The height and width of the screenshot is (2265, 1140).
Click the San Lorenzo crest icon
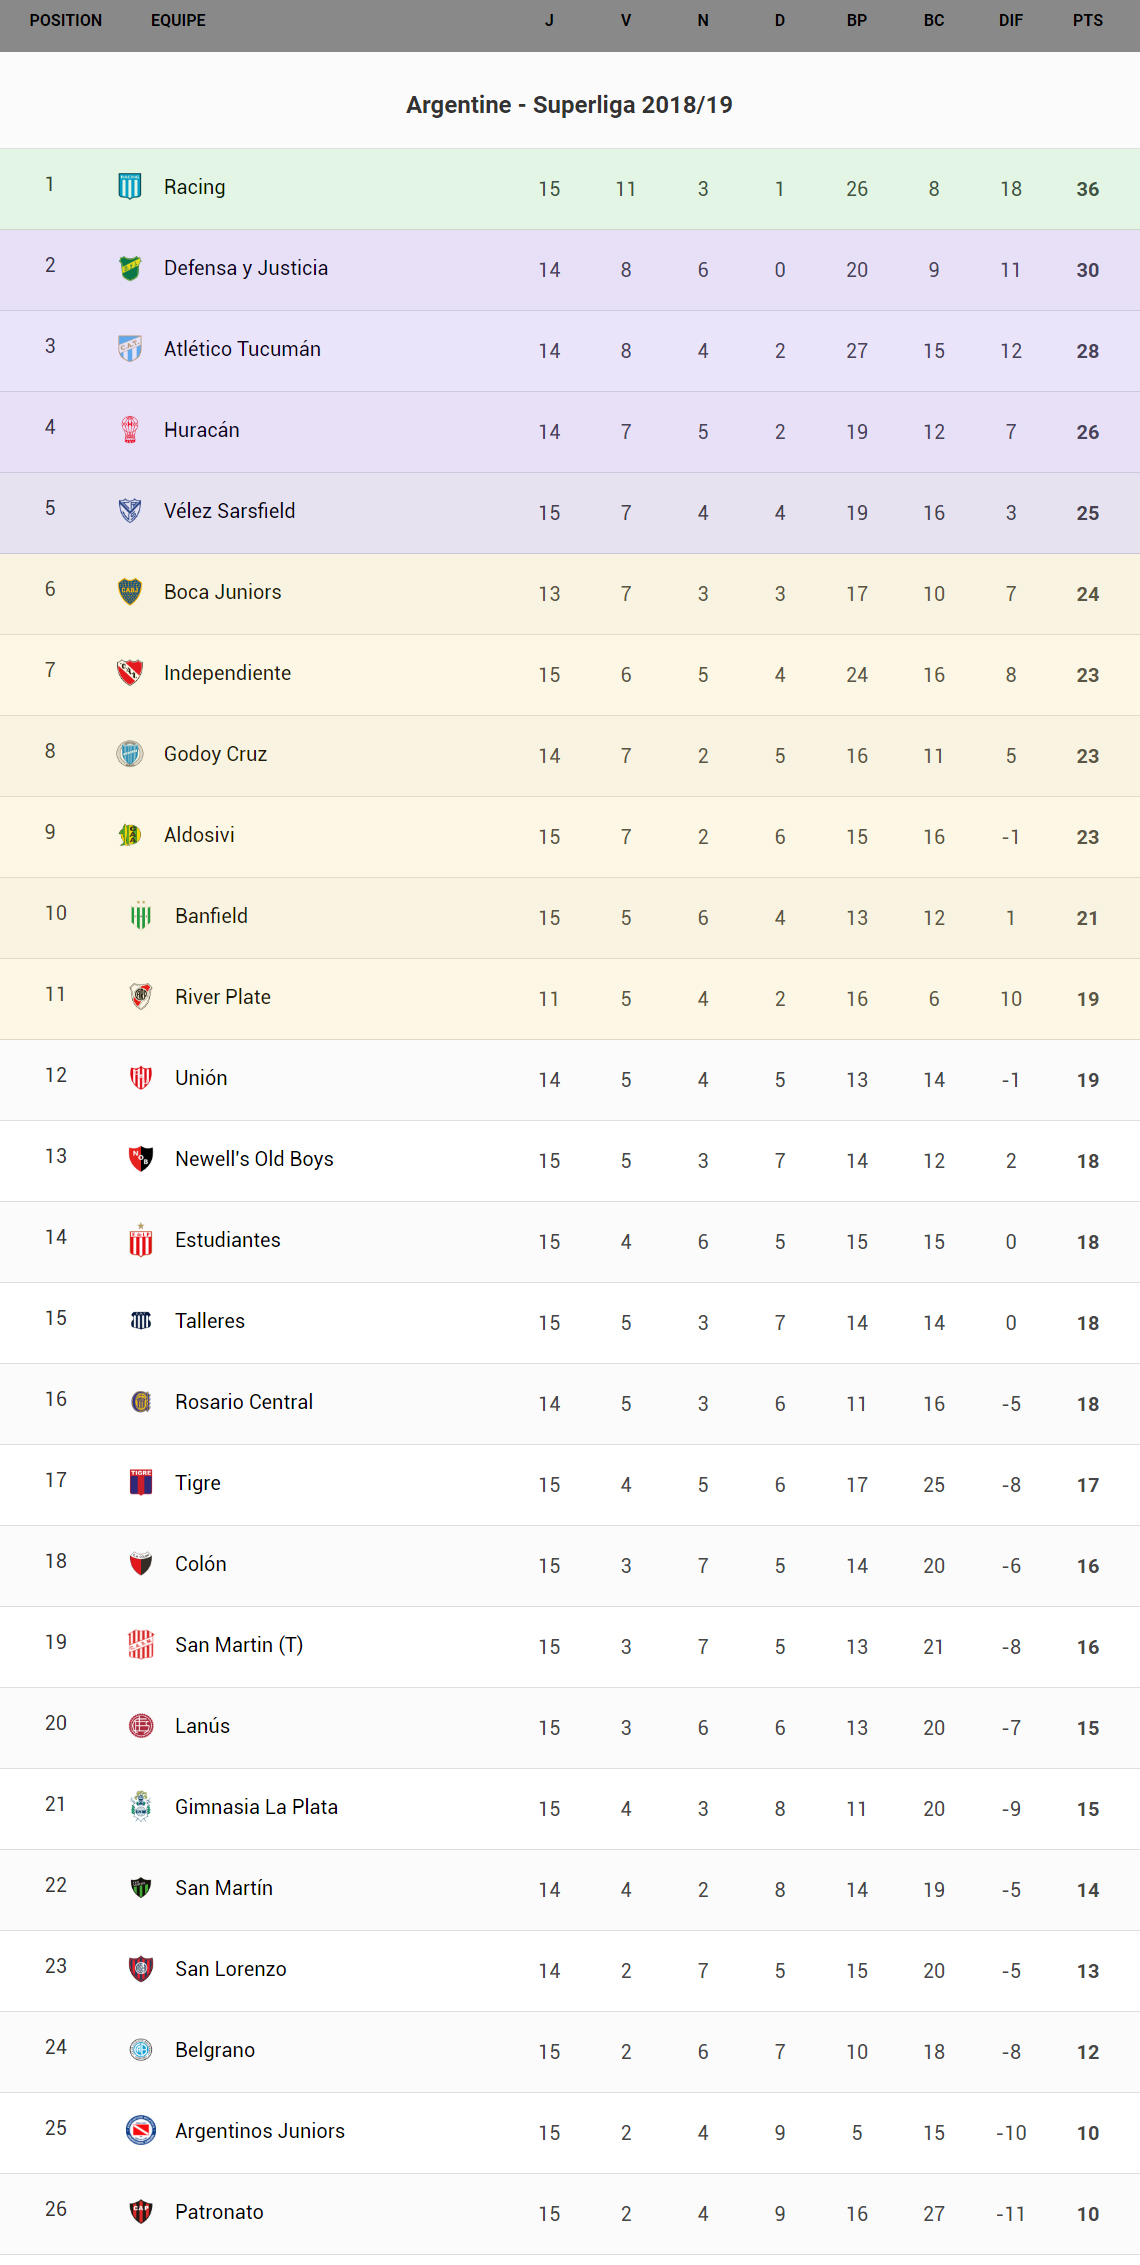141,1968
